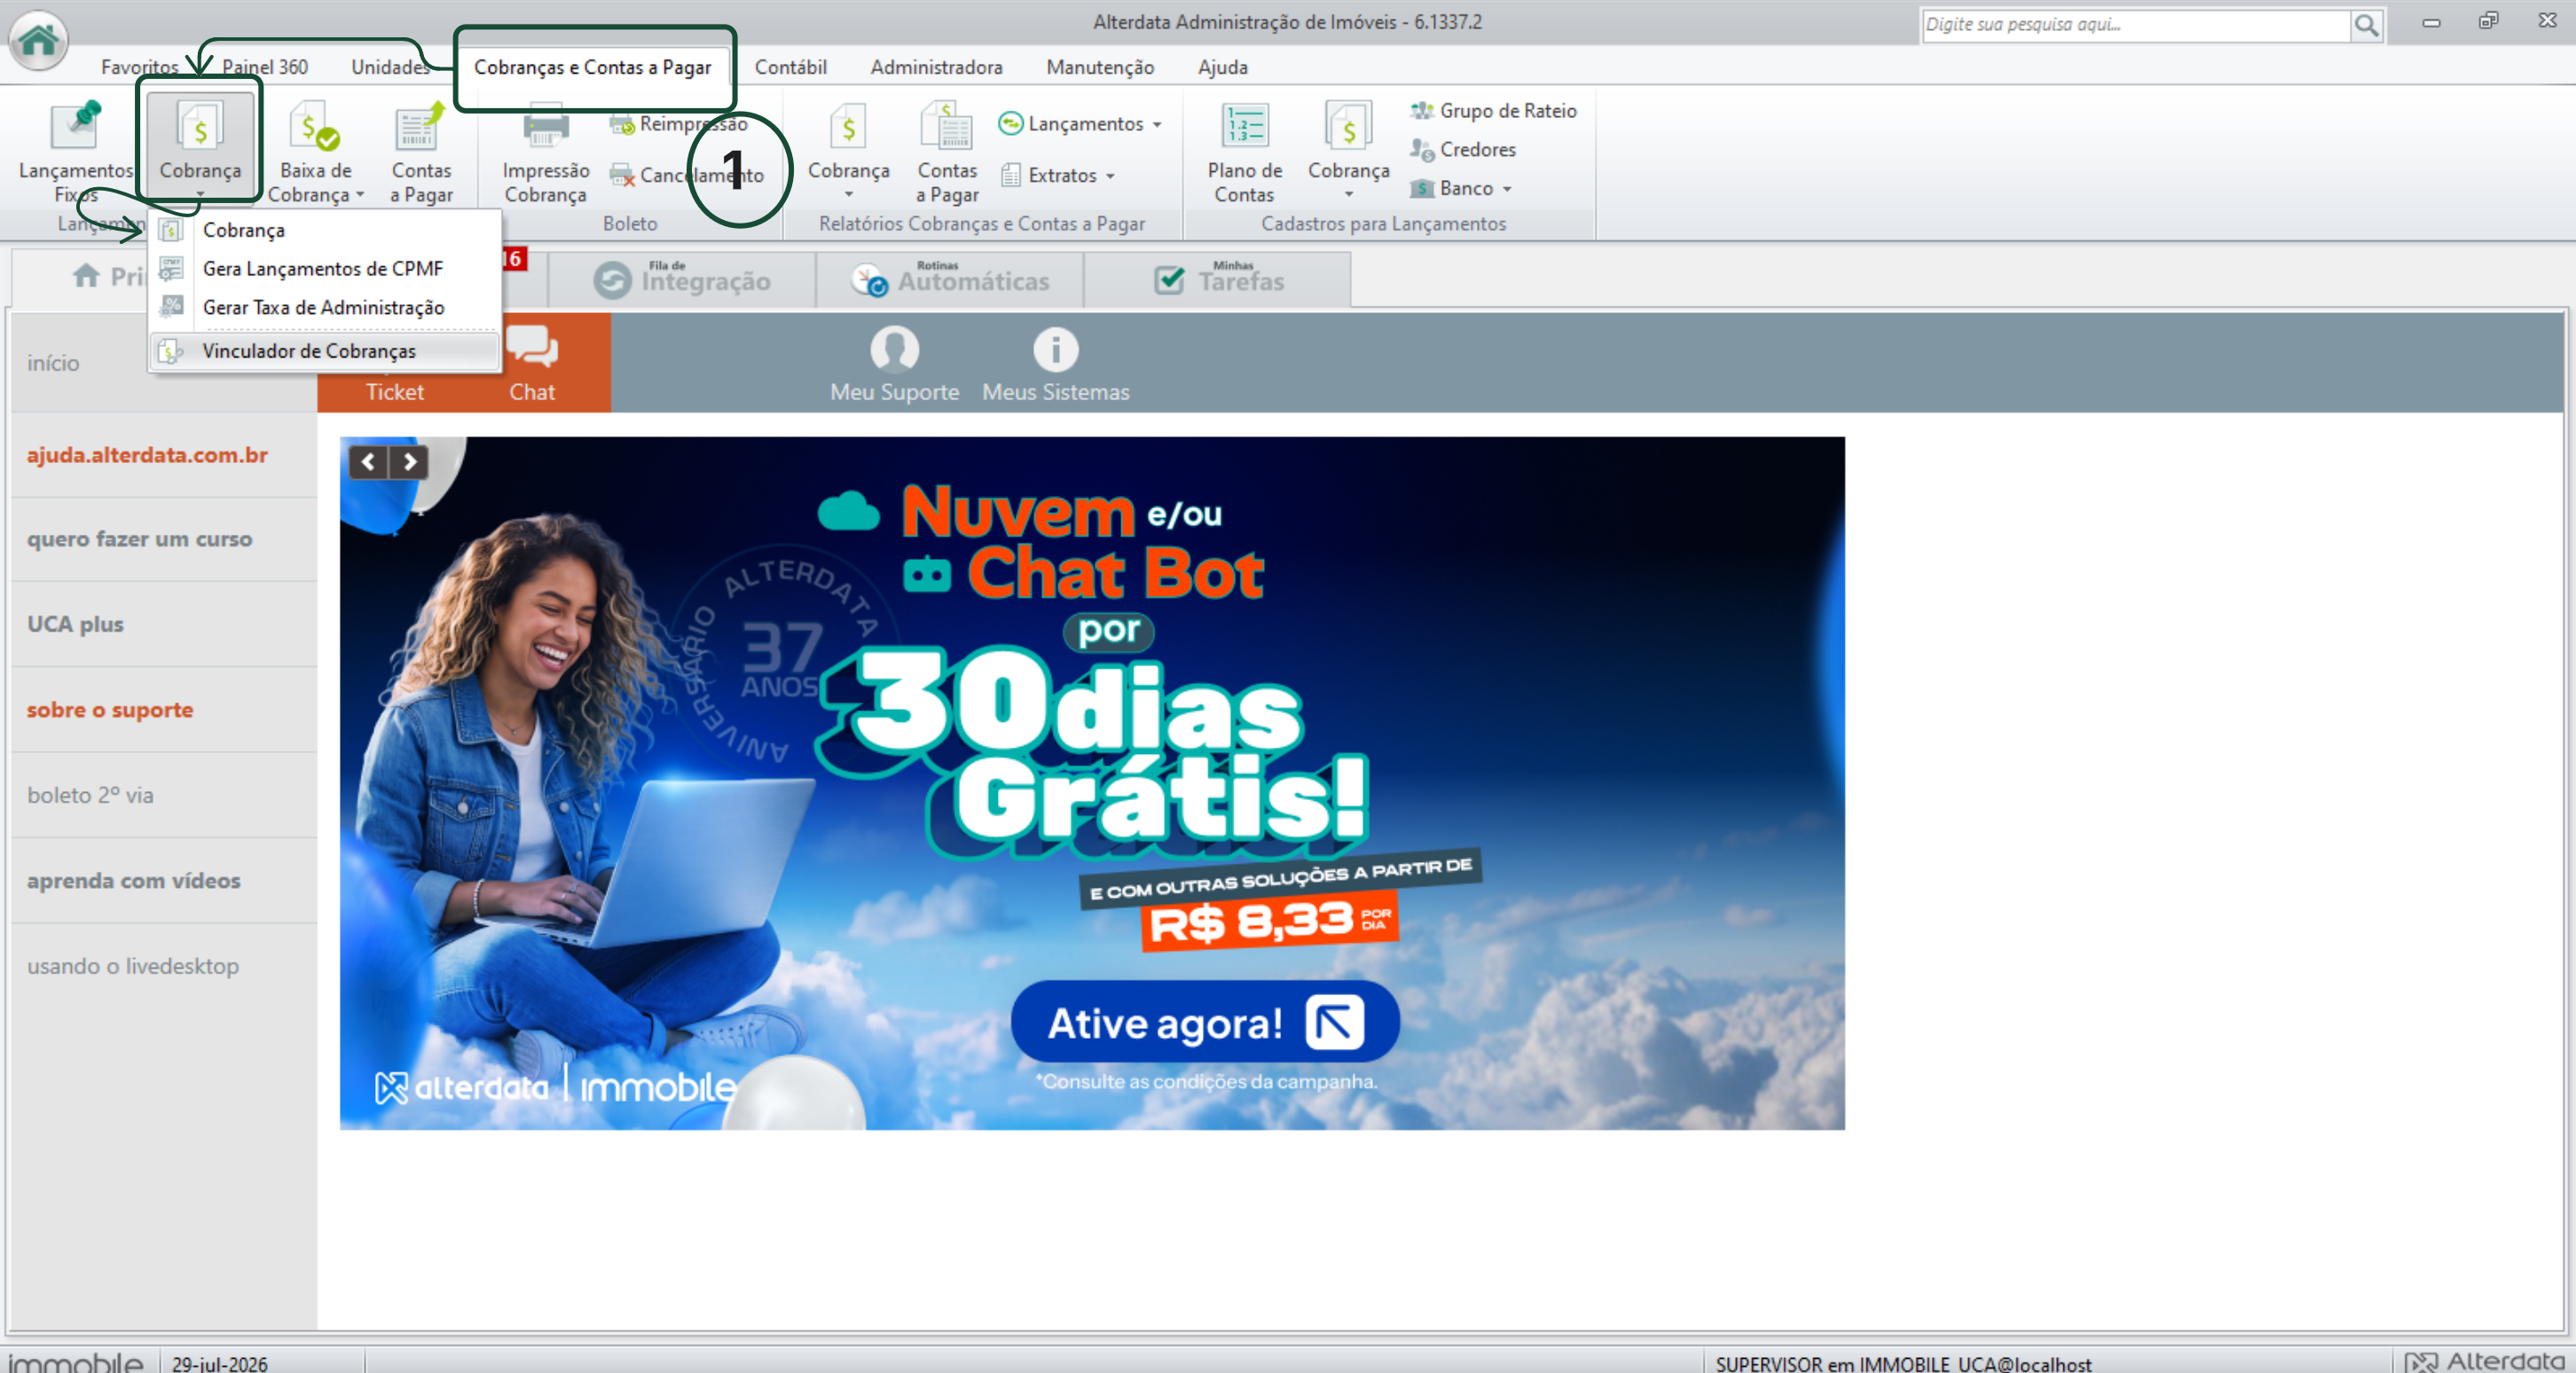
Task: Click the Ticket button
Action: [x=394, y=392]
